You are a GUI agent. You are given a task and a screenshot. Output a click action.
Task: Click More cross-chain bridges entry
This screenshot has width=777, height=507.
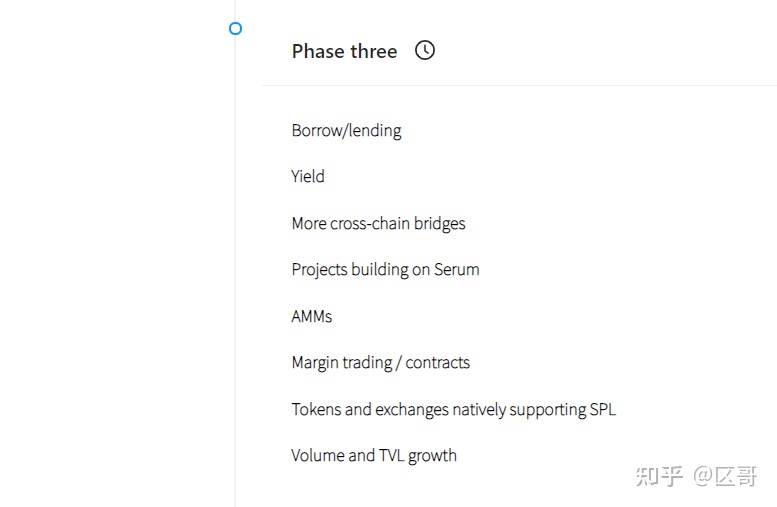click(379, 224)
